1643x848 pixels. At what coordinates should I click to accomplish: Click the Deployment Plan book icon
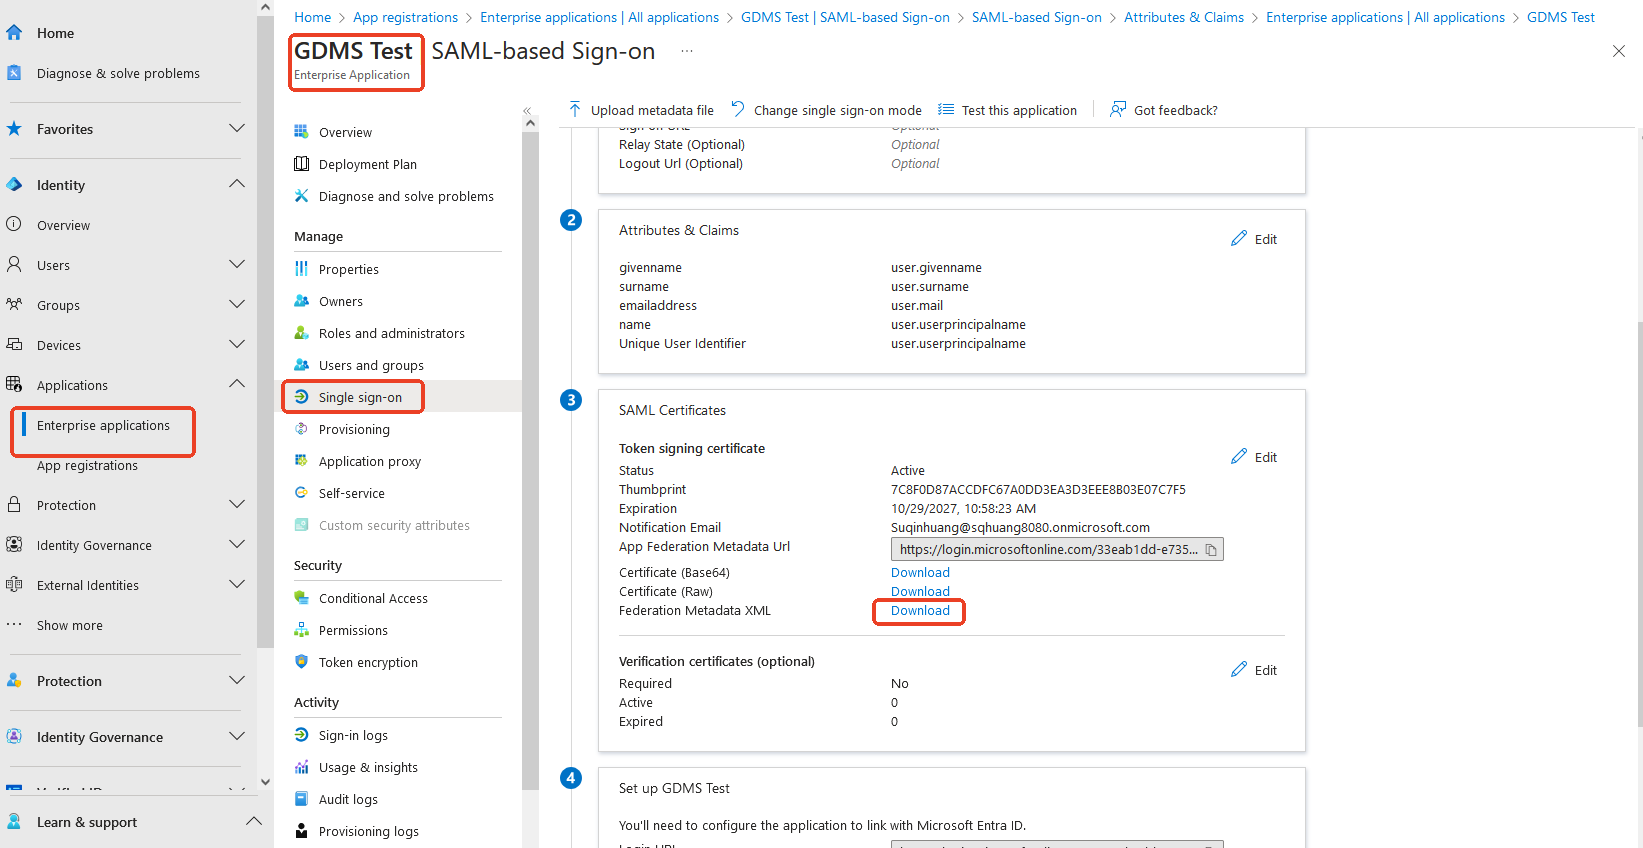click(301, 164)
